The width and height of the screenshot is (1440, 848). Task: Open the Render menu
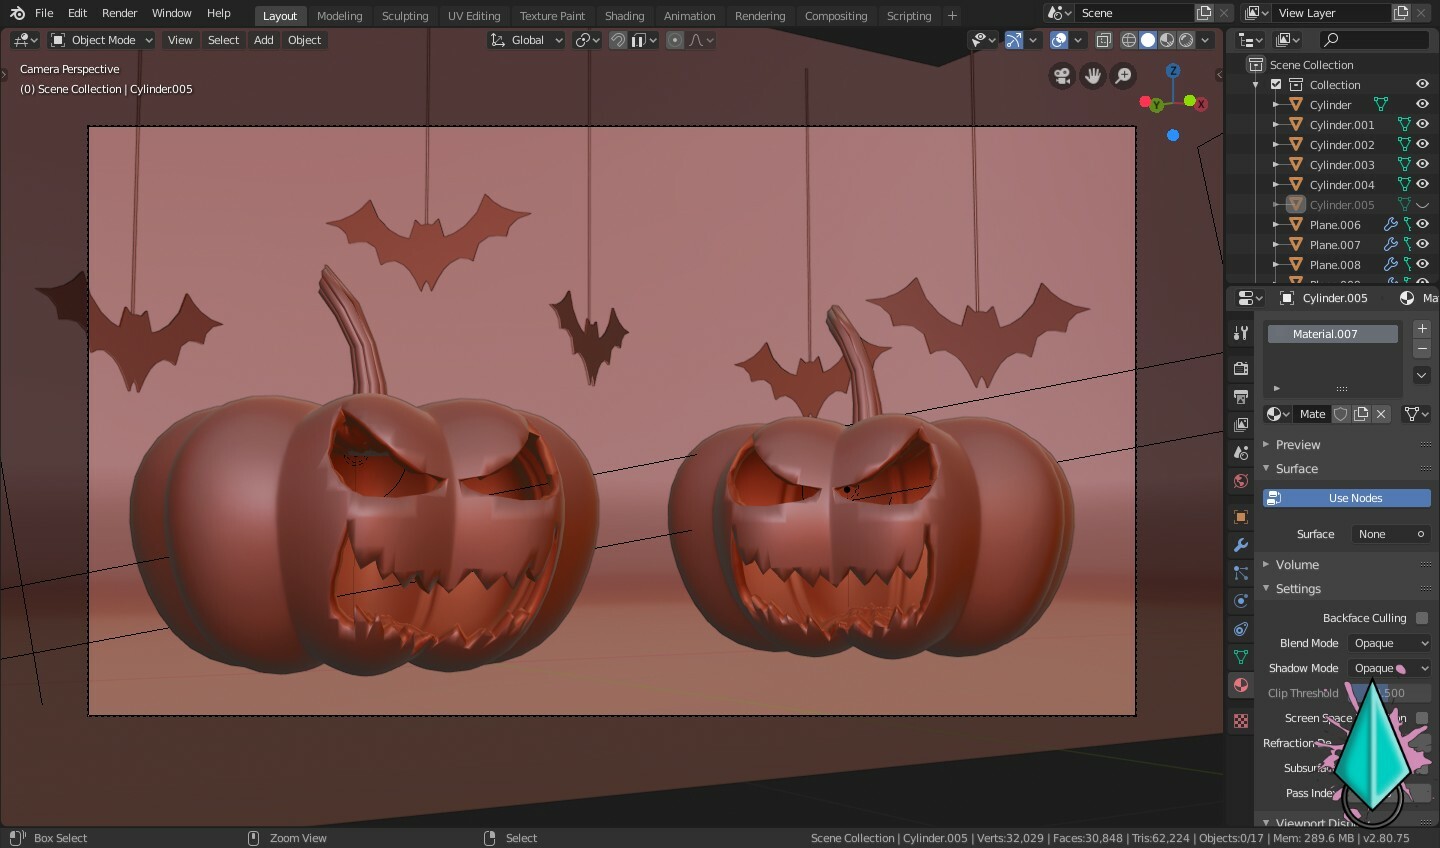119,13
